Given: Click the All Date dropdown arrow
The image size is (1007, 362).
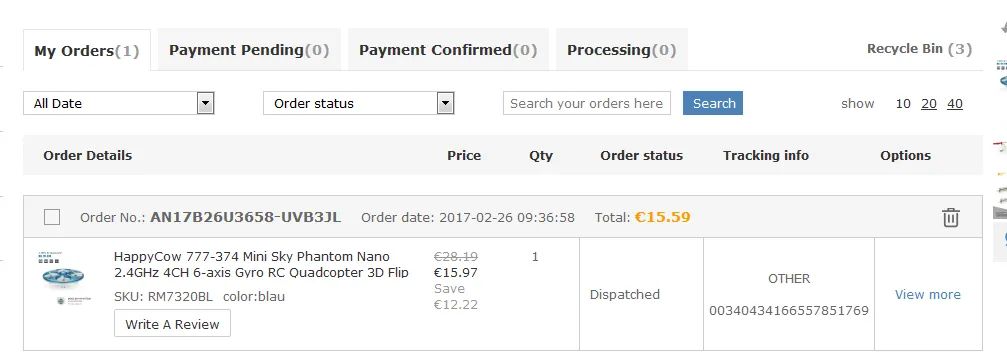Looking at the screenshot, I should pos(206,103).
